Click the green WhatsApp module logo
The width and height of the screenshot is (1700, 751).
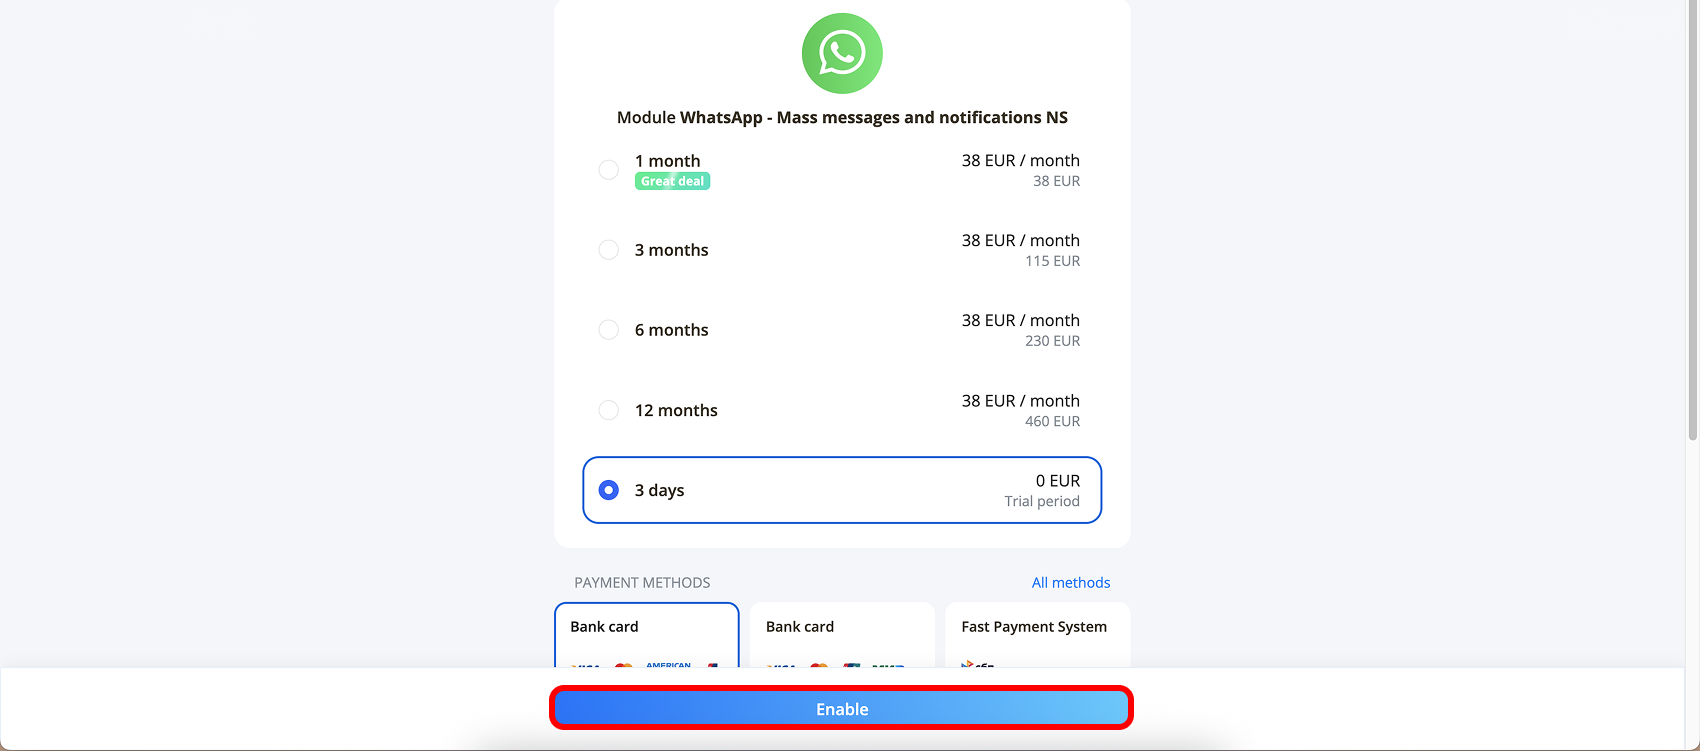click(x=842, y=53)
